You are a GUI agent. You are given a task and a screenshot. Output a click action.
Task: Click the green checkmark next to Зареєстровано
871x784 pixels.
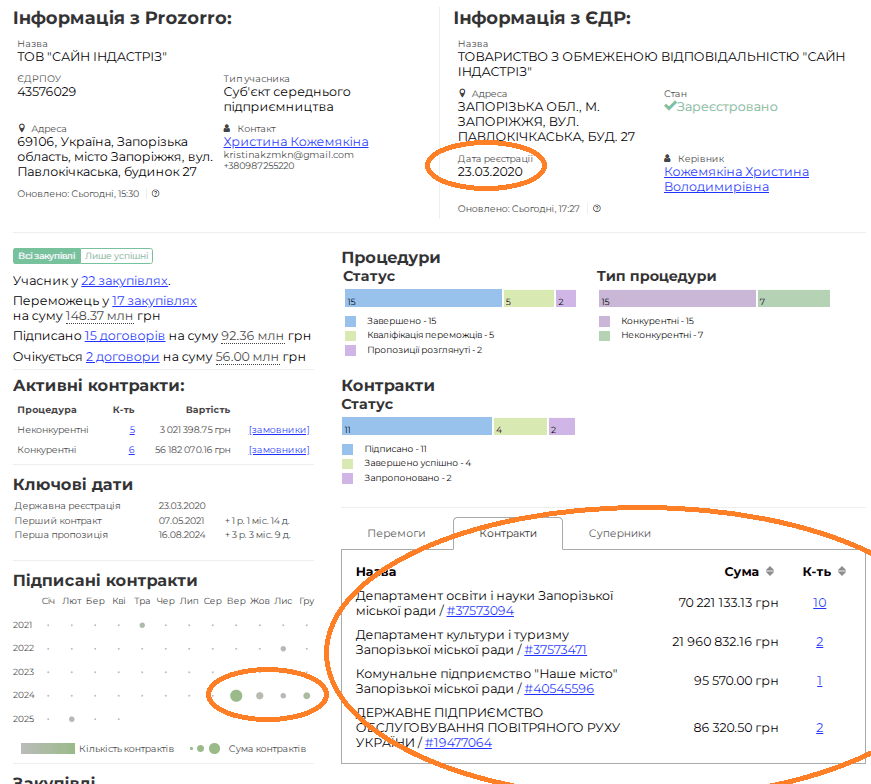coord(670,107)
